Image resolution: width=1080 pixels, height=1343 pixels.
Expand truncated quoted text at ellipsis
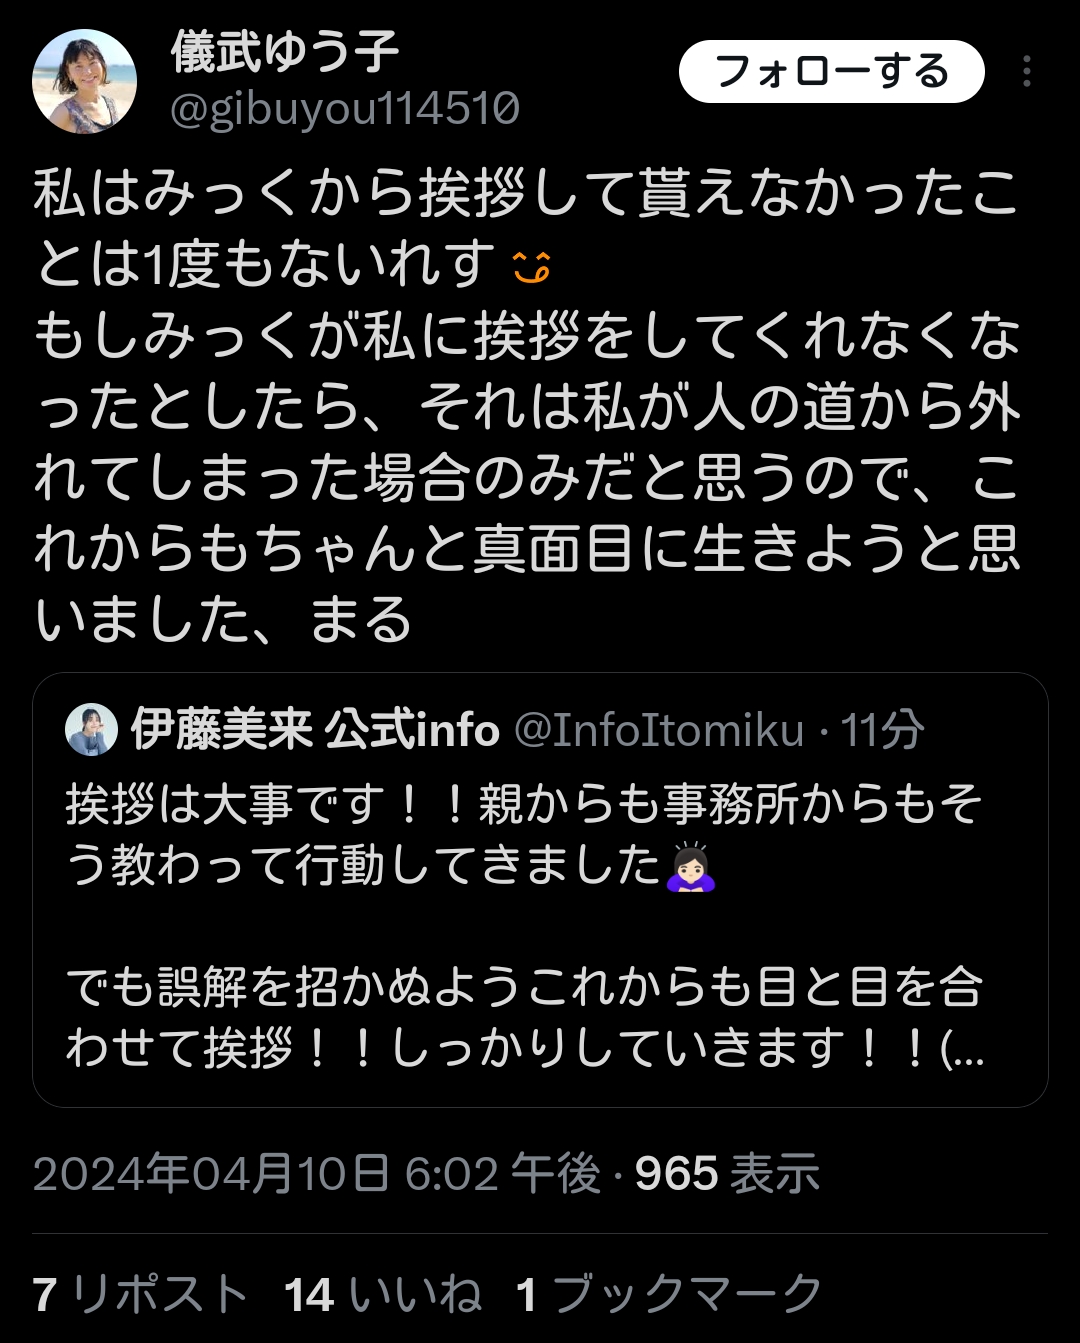pos(964,1050)
